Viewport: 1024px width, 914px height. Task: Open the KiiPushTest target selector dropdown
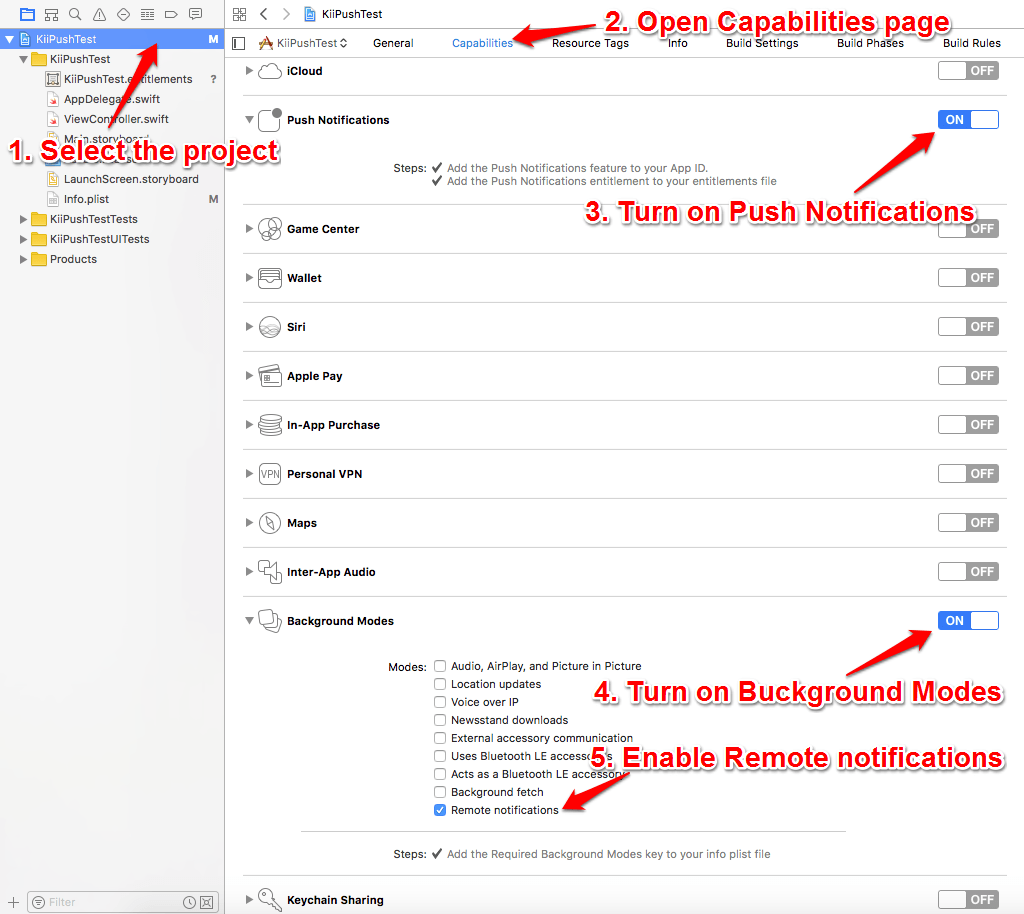pyautogui.click(x=304, y=43)
